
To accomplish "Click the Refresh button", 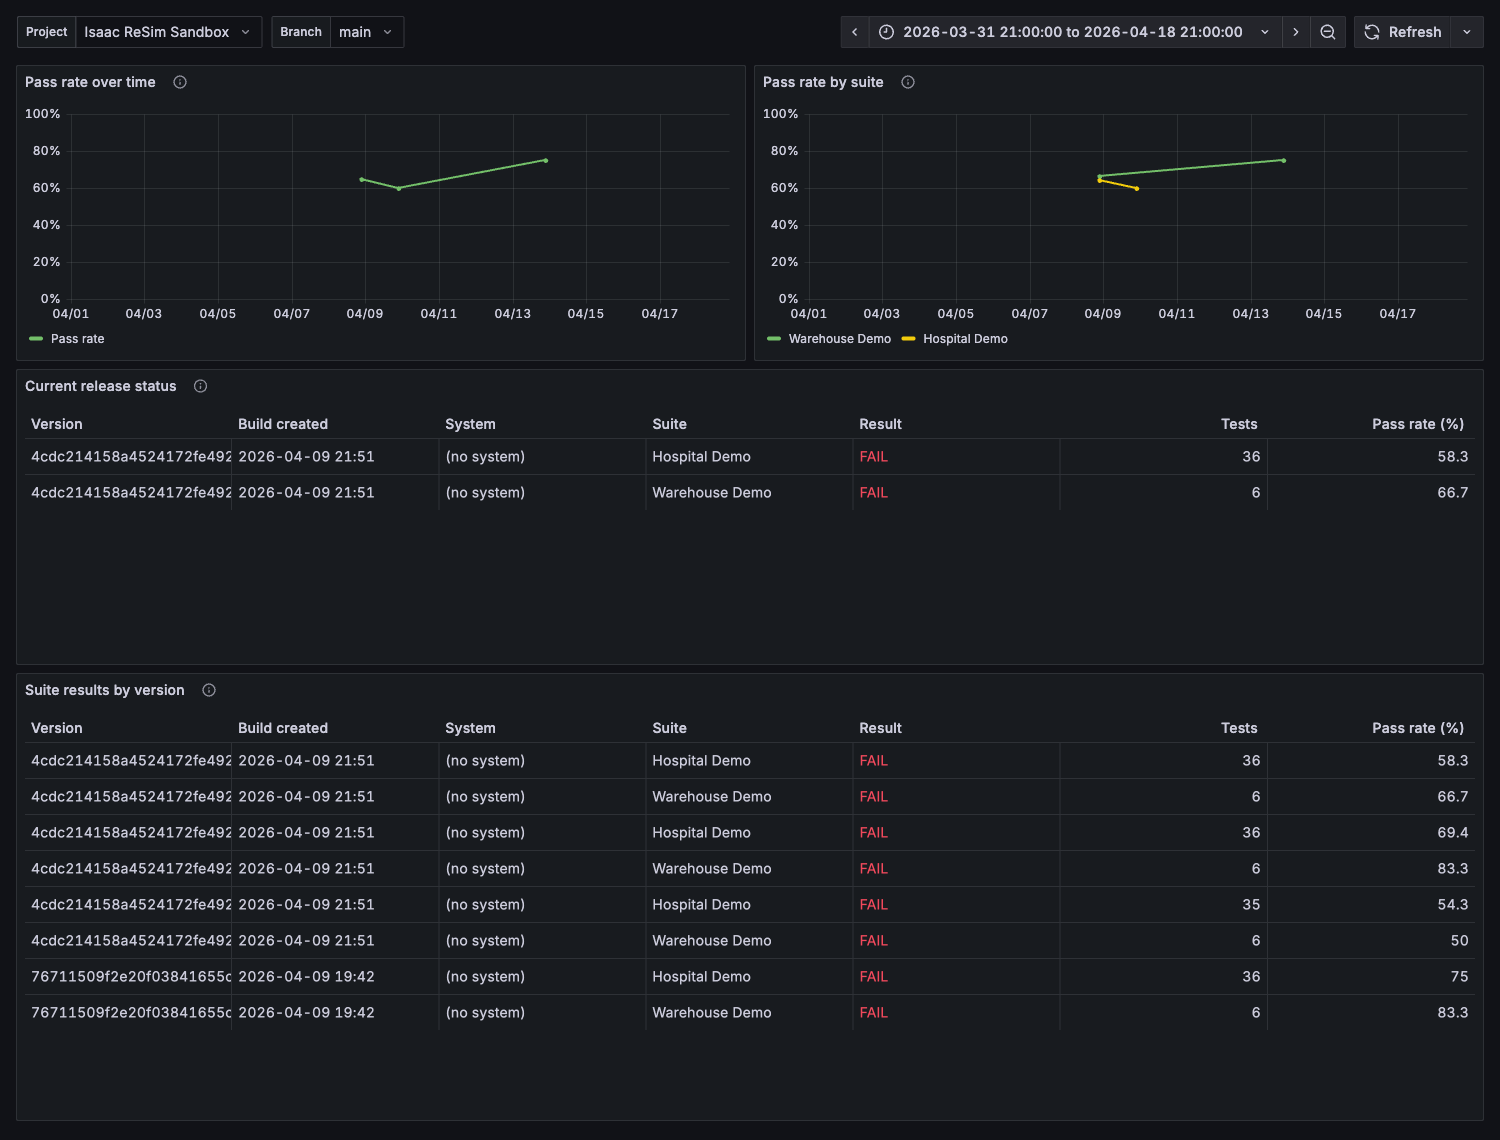I will pyautogui.click(x=1403, y=32).
